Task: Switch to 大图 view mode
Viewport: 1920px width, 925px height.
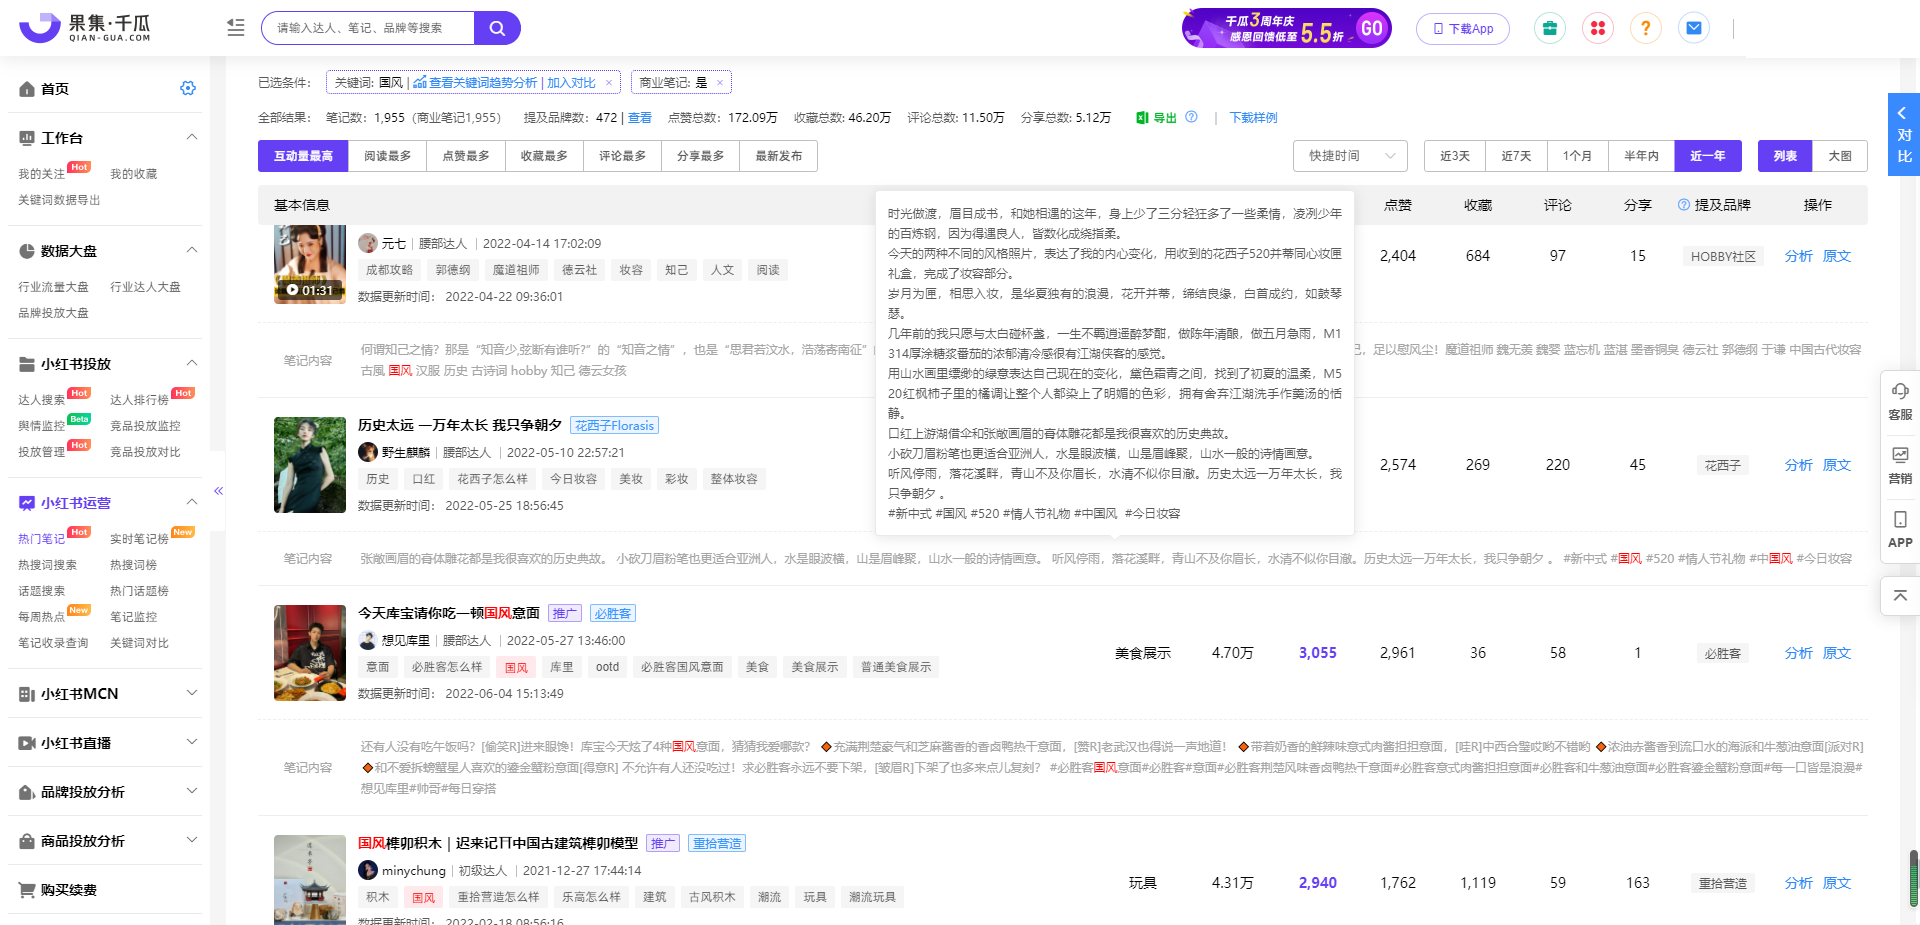Action: point(1840,156)
